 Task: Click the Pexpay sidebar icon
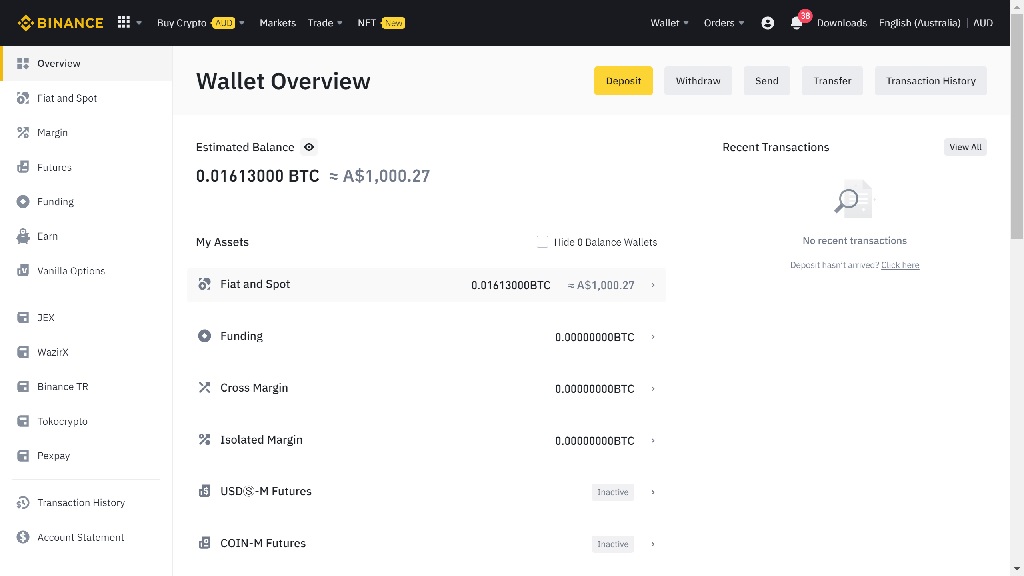23,456
